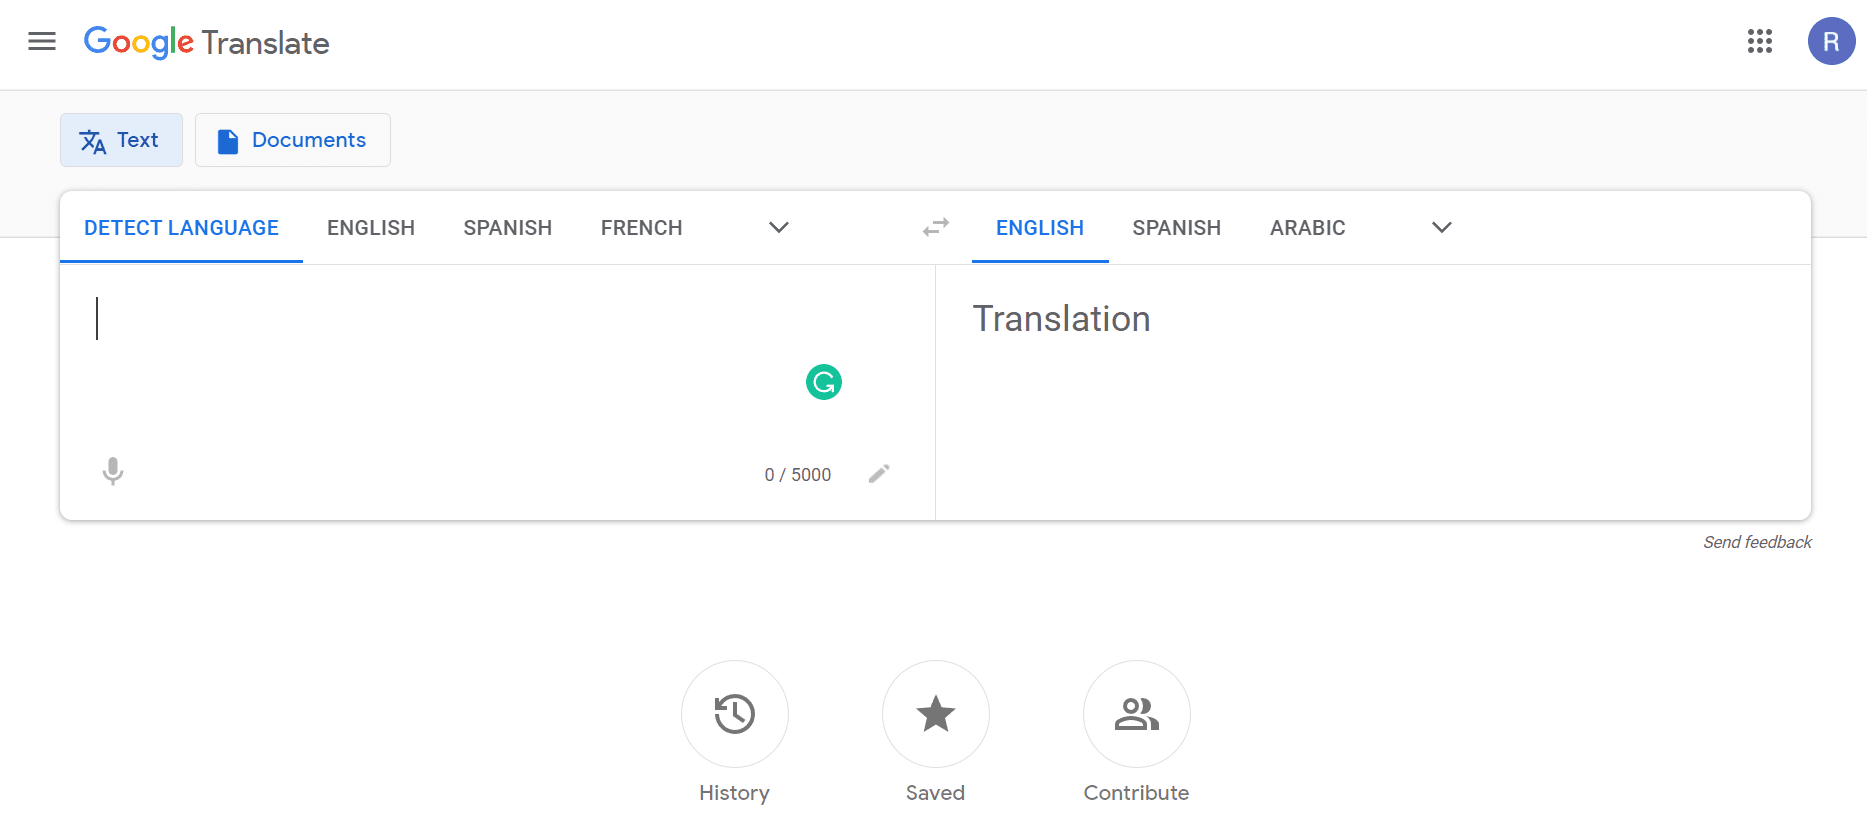
Task: Open the Contribute community page
Action: (x=1137, y=714)
